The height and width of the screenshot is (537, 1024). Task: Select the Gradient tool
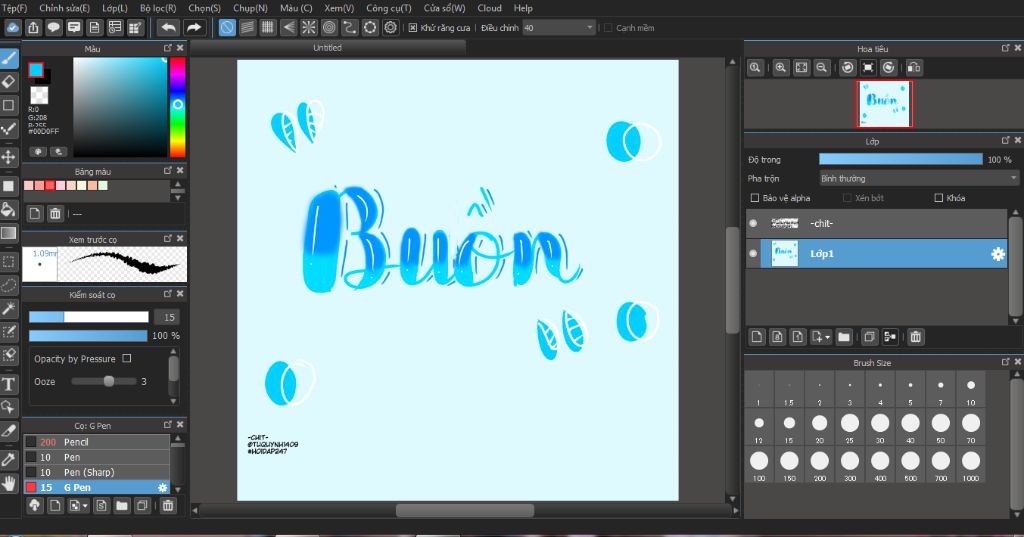pos(8,233)
